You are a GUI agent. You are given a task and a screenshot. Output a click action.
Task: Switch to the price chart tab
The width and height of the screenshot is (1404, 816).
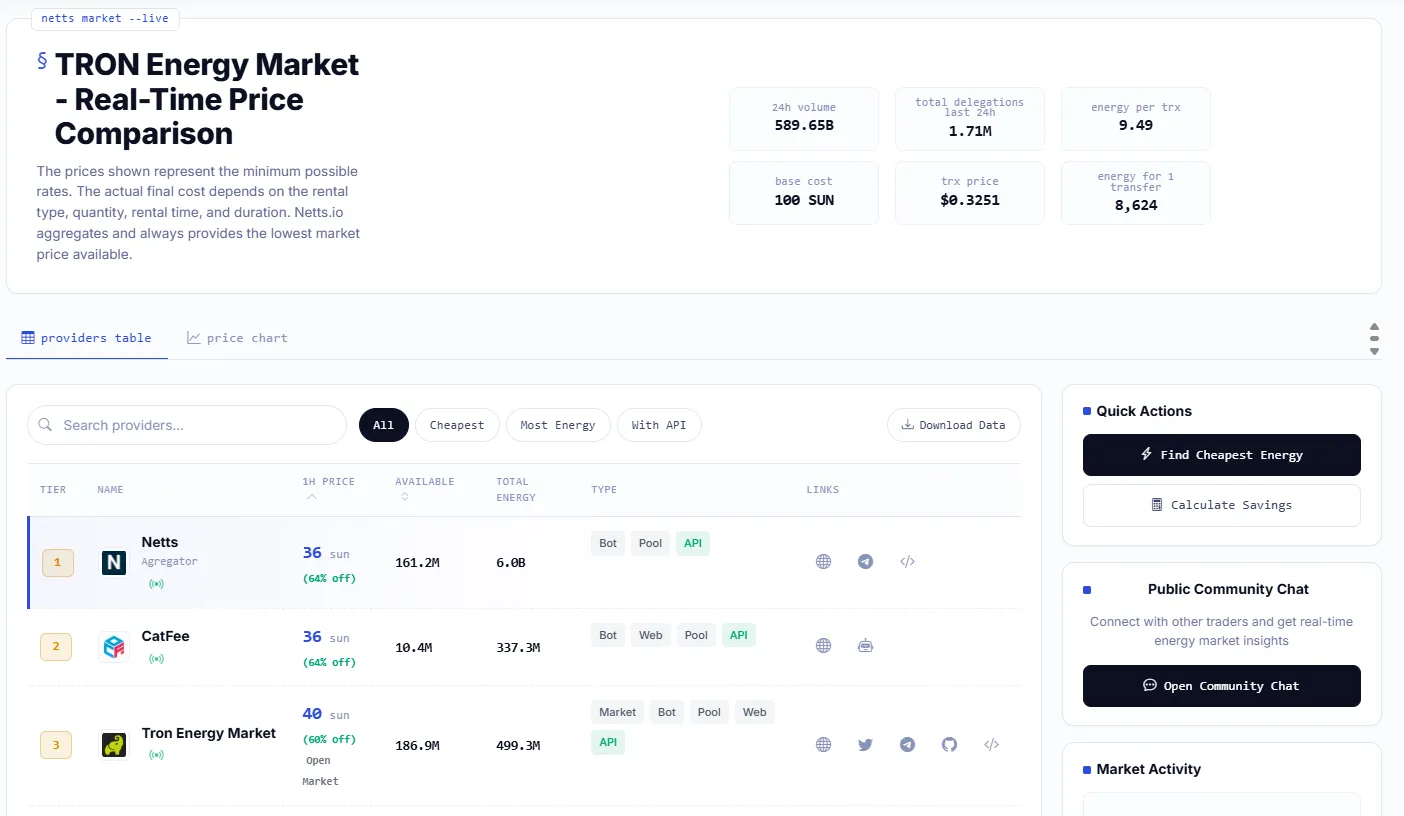point(237,338)
